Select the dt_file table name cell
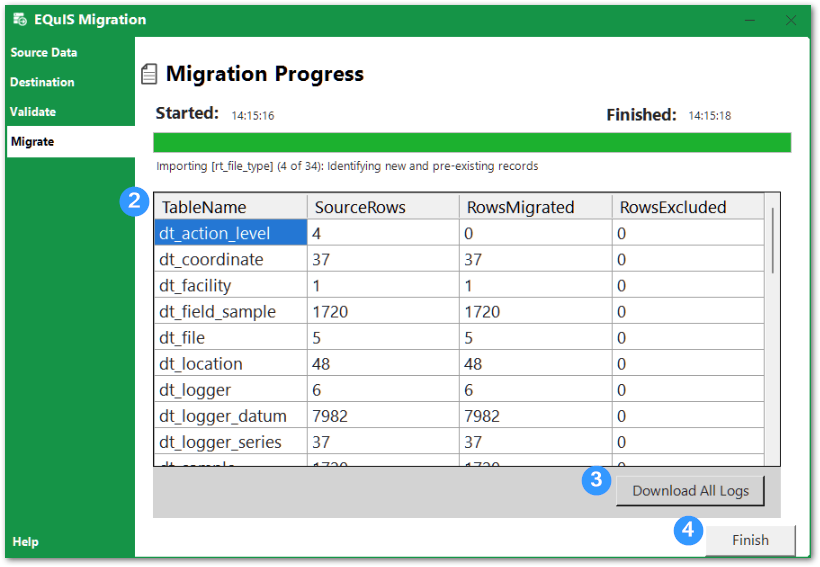This screenshot has height=567, width=820. [x=231, y=337]
